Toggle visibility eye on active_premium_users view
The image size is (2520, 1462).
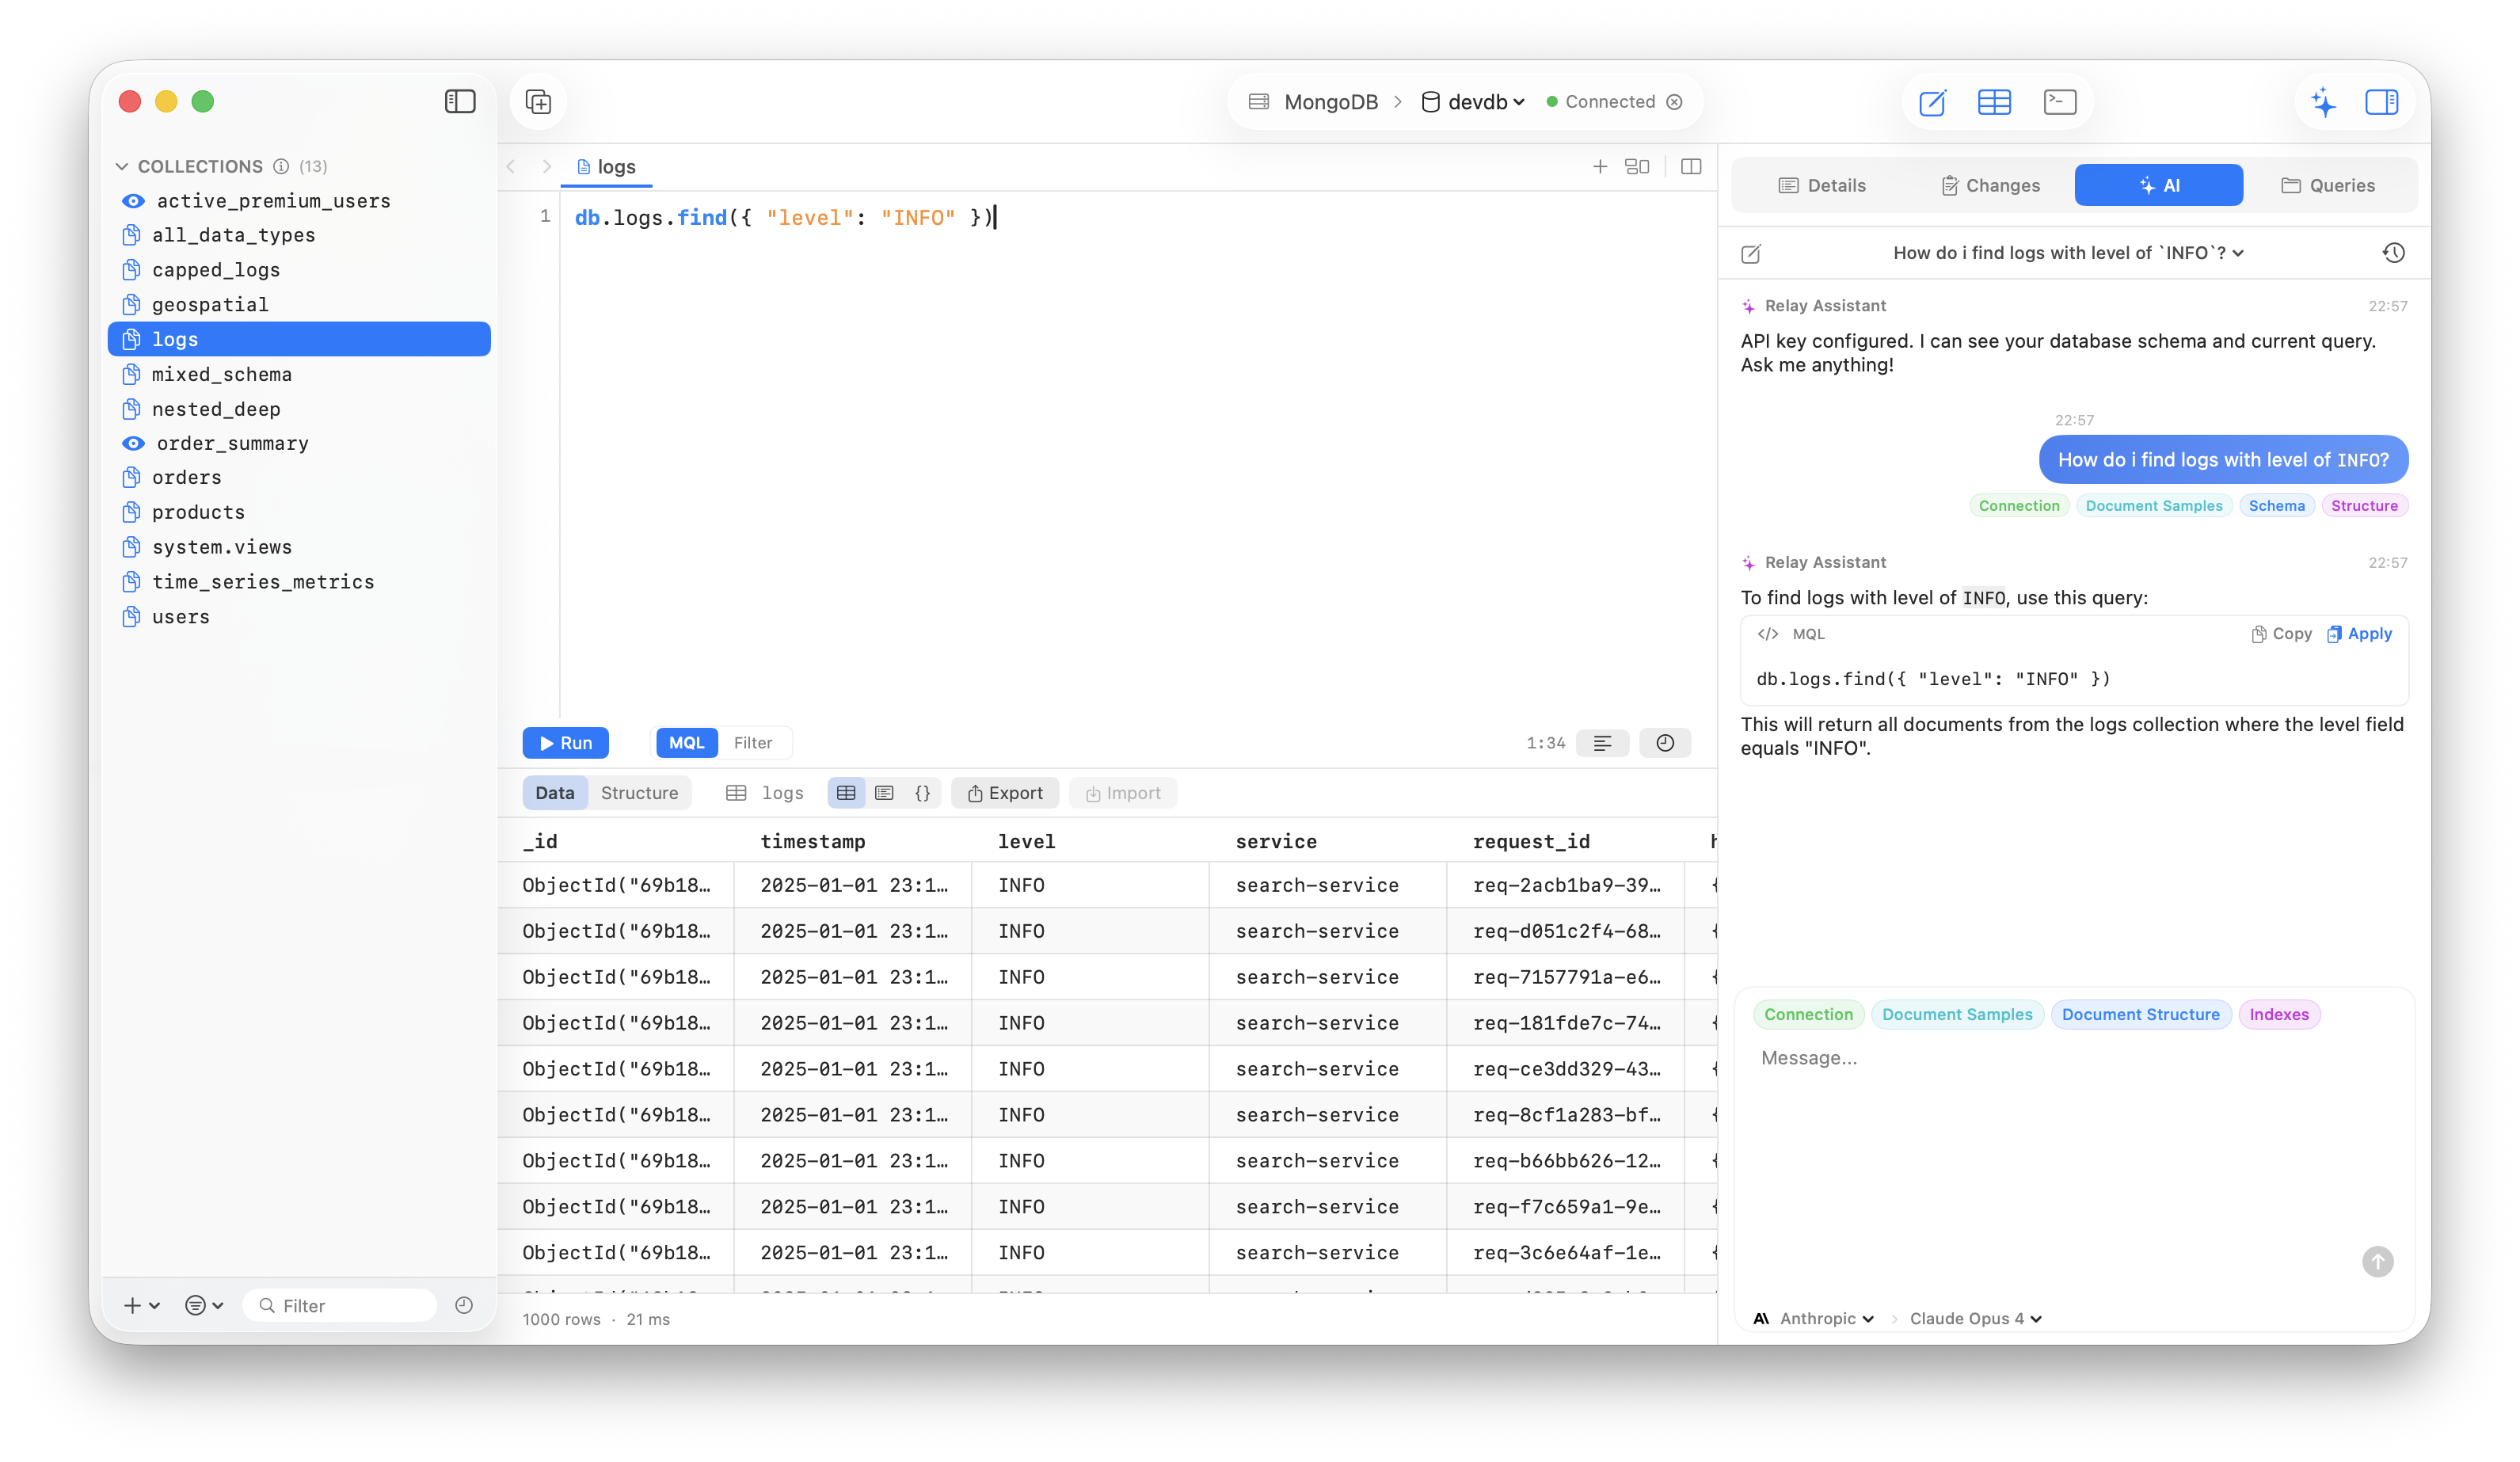tap(133, 200)
